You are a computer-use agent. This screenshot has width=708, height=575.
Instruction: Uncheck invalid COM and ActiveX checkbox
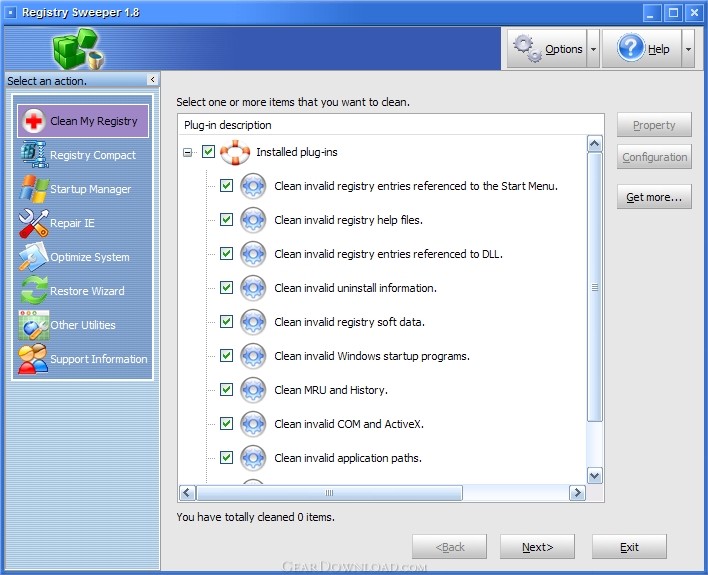(226, 424)
